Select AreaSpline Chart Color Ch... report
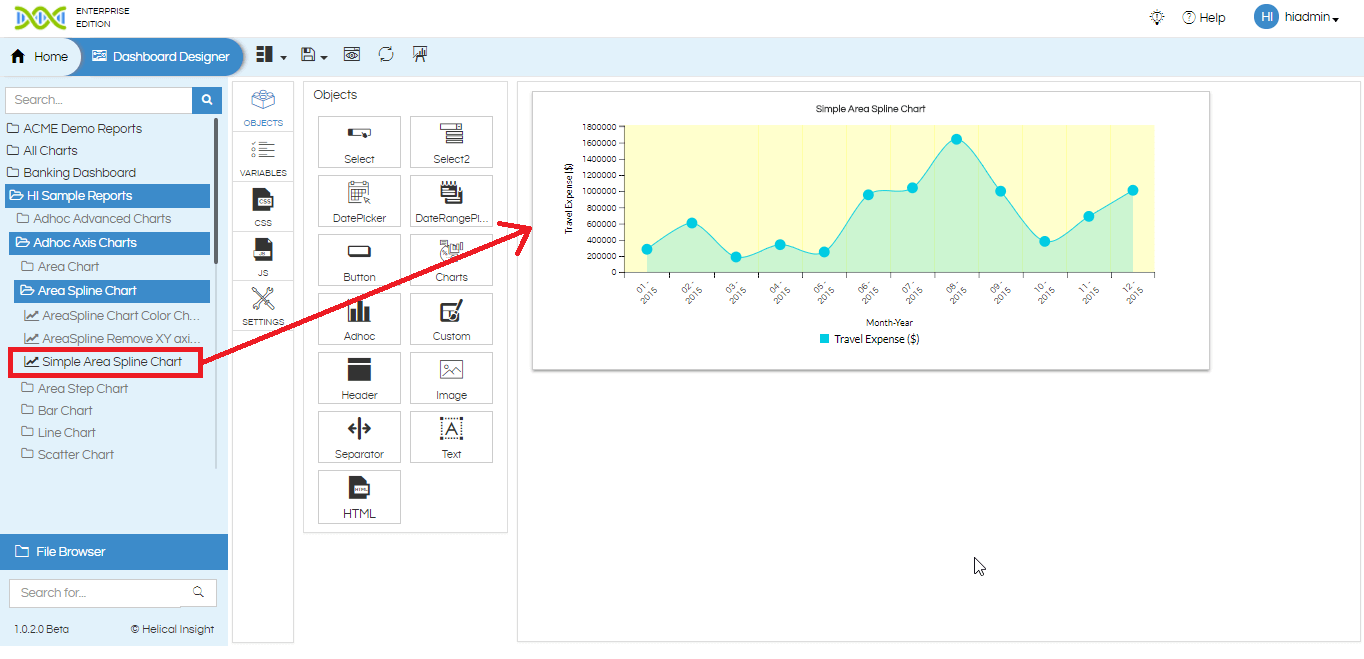Viewport: 1364px width, 659px height. (x=112, y=316)
